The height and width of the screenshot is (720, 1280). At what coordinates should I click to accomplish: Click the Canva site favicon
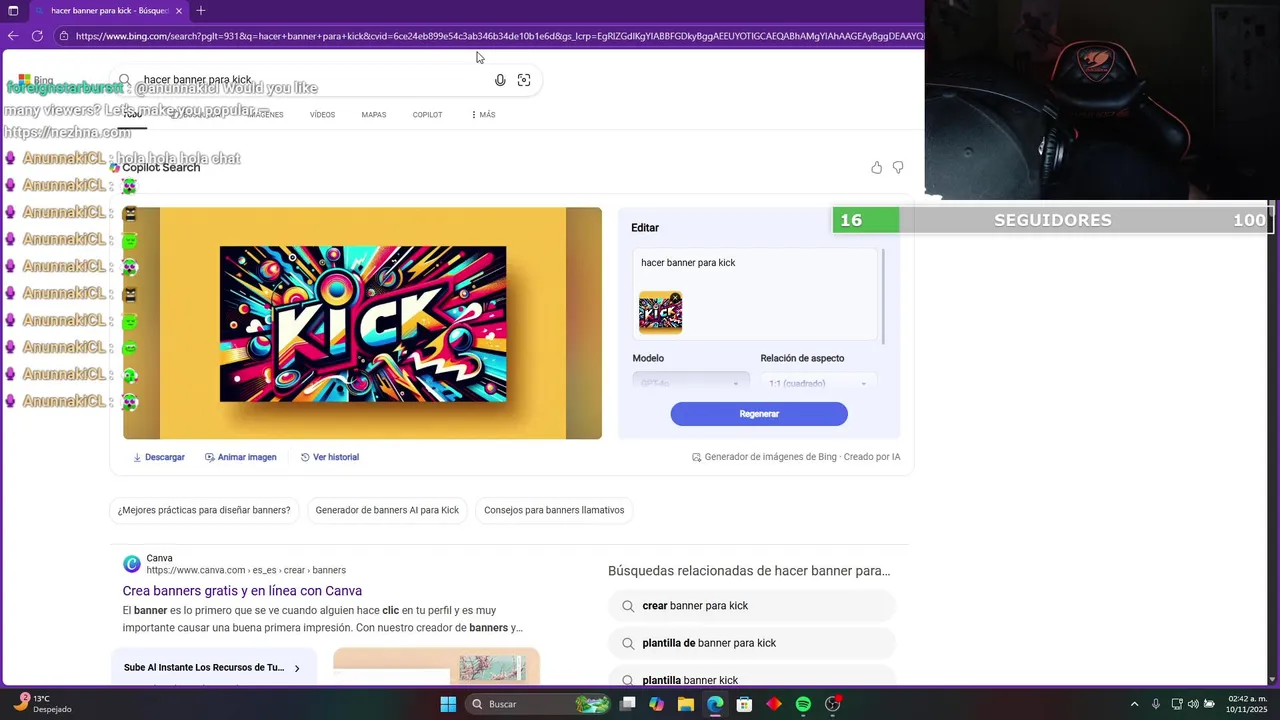coord(132,564)
